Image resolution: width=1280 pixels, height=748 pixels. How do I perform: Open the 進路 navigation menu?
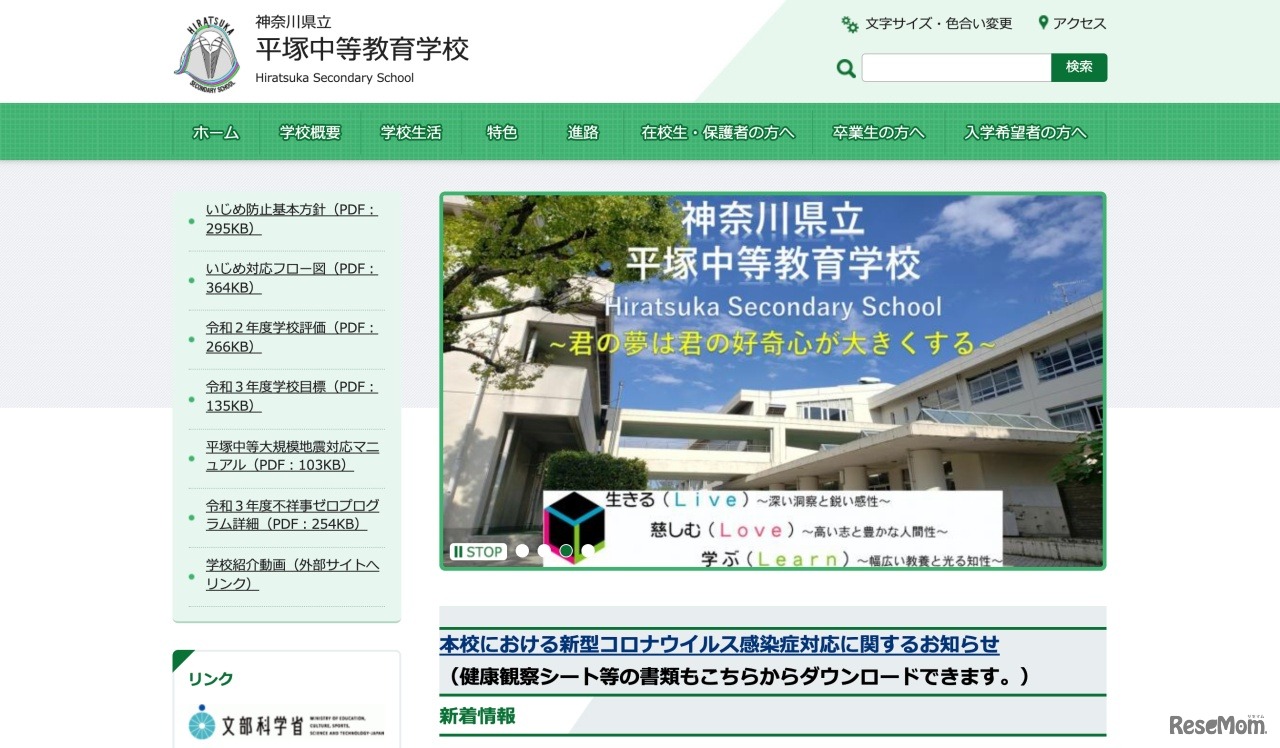(581, 131)
